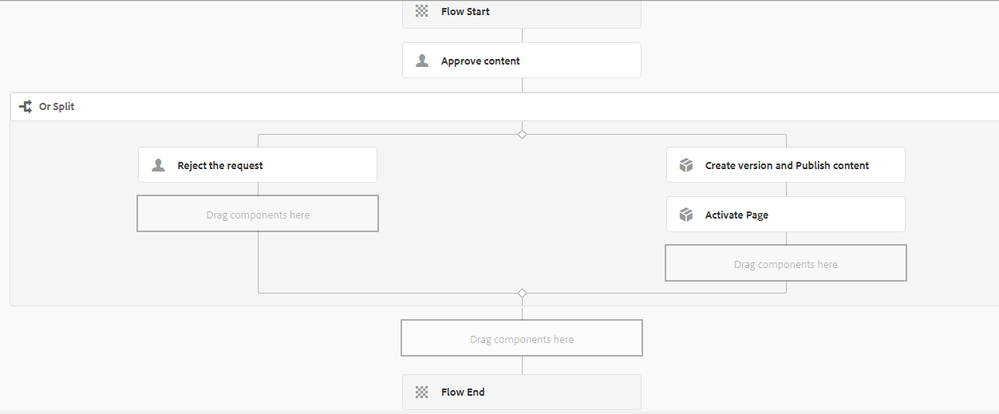999x414 pixels.
Task: Click the Flow End checkered flag icon
Action: click(x=422, y=392)
